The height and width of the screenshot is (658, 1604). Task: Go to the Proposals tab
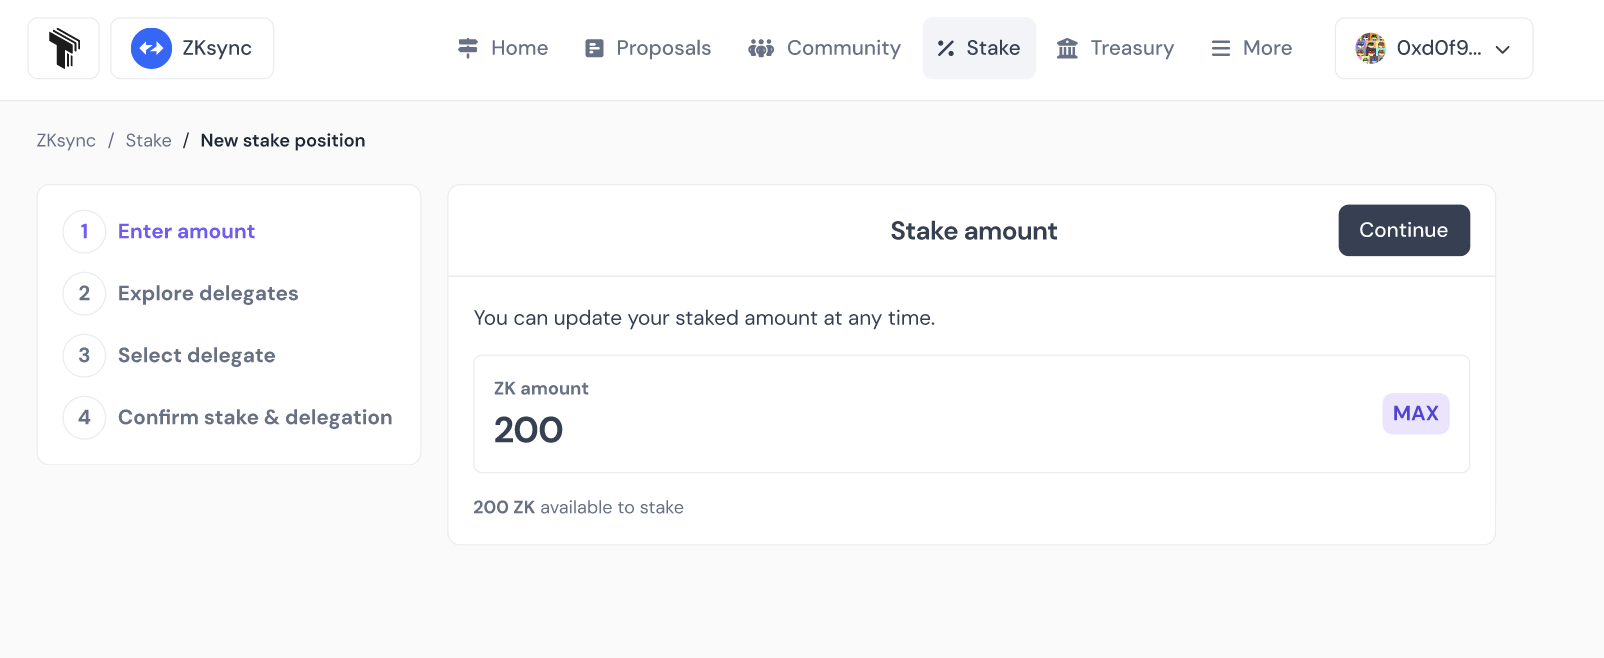click(648, 48)
